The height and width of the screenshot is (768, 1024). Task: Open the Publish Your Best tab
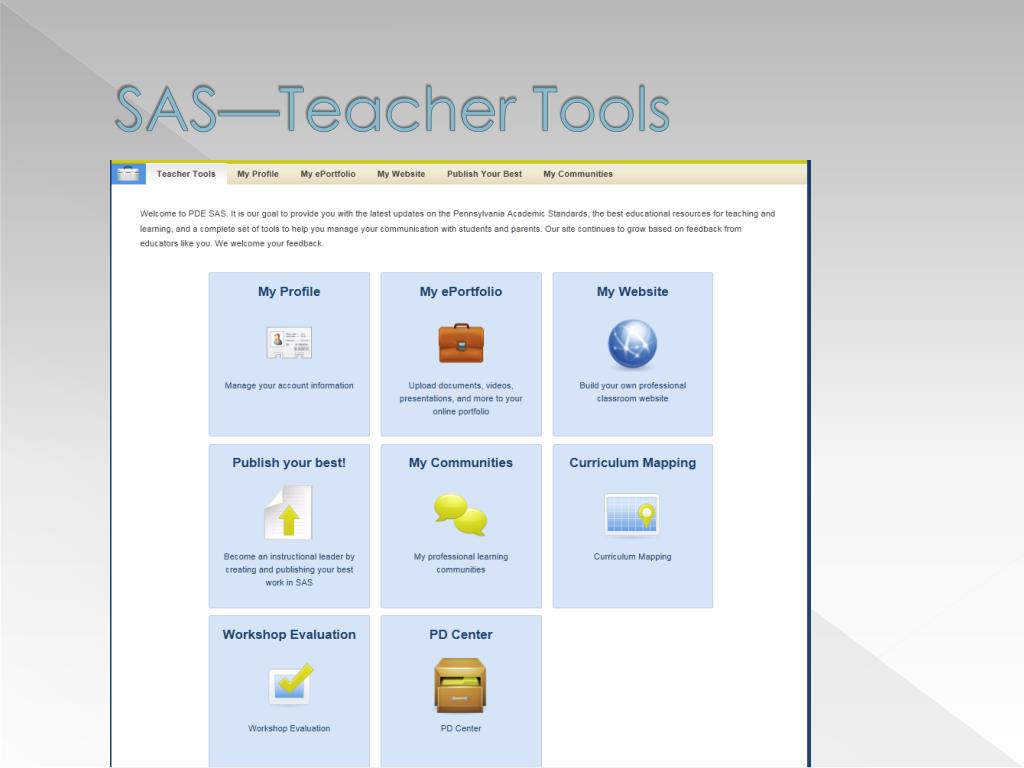coord(485,174)
